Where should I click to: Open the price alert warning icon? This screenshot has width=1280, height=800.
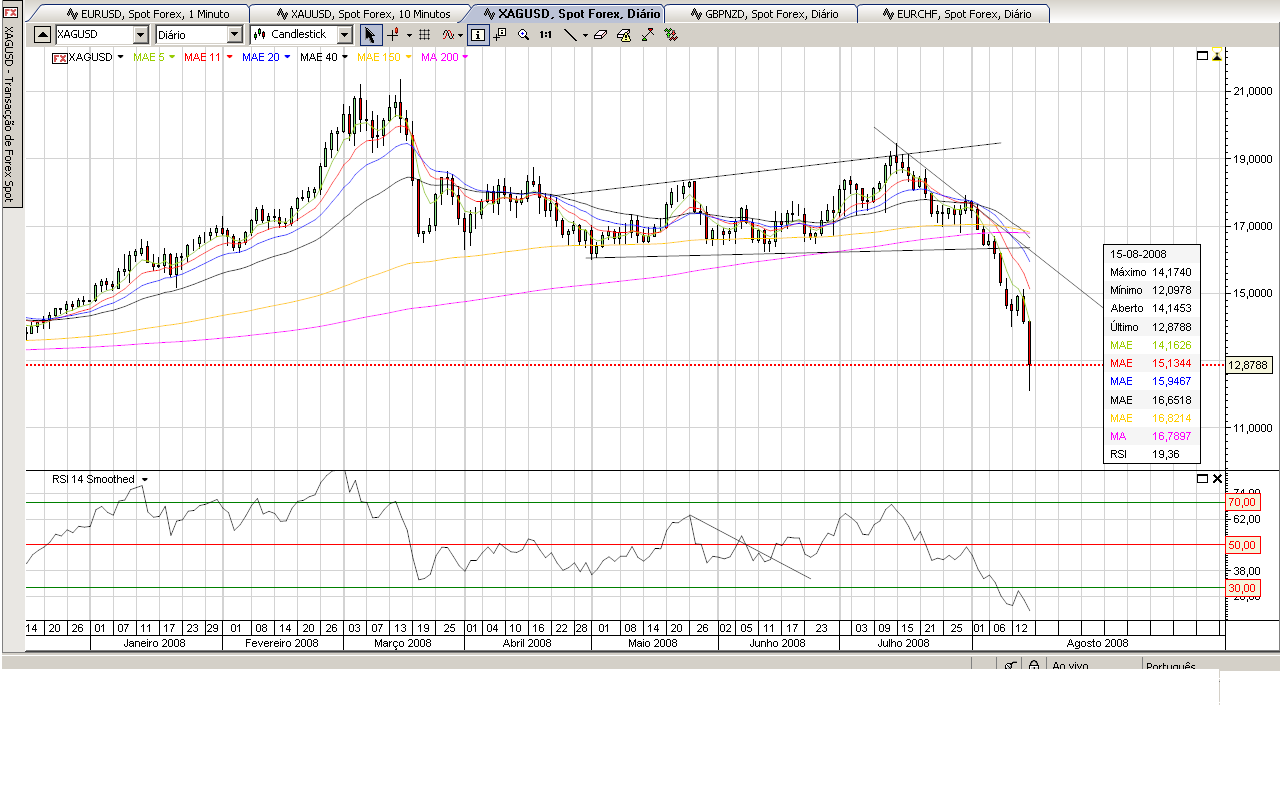(x=624, y=35)
